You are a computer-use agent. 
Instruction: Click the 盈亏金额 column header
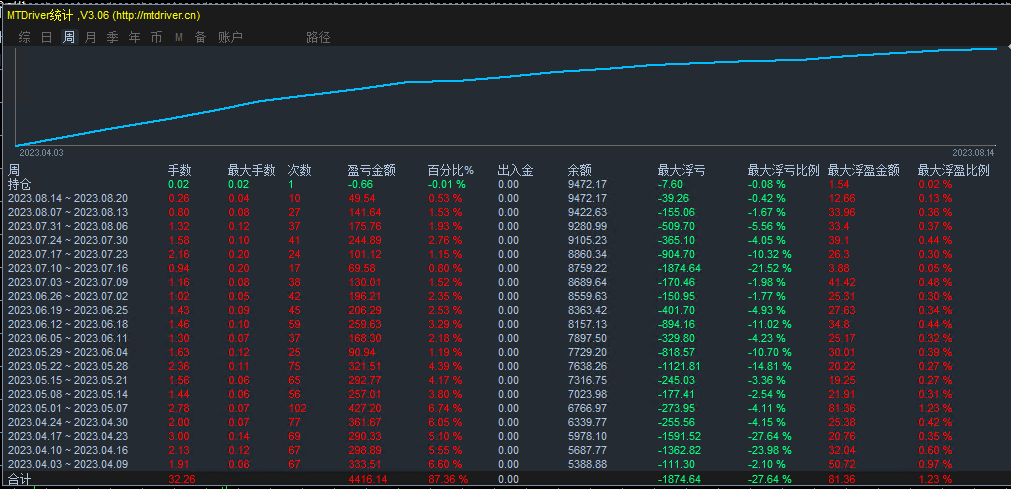371,170
